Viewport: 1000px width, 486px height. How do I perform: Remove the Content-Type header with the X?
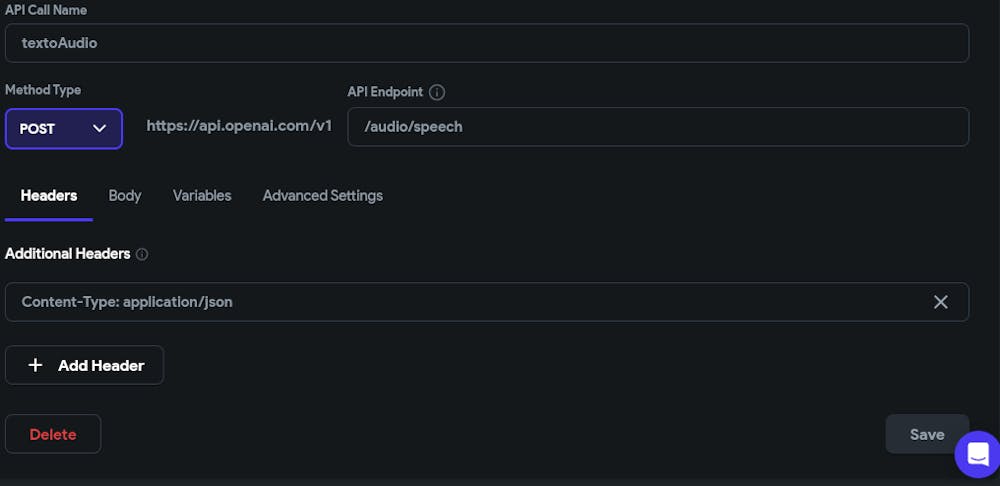pos(940,302)
